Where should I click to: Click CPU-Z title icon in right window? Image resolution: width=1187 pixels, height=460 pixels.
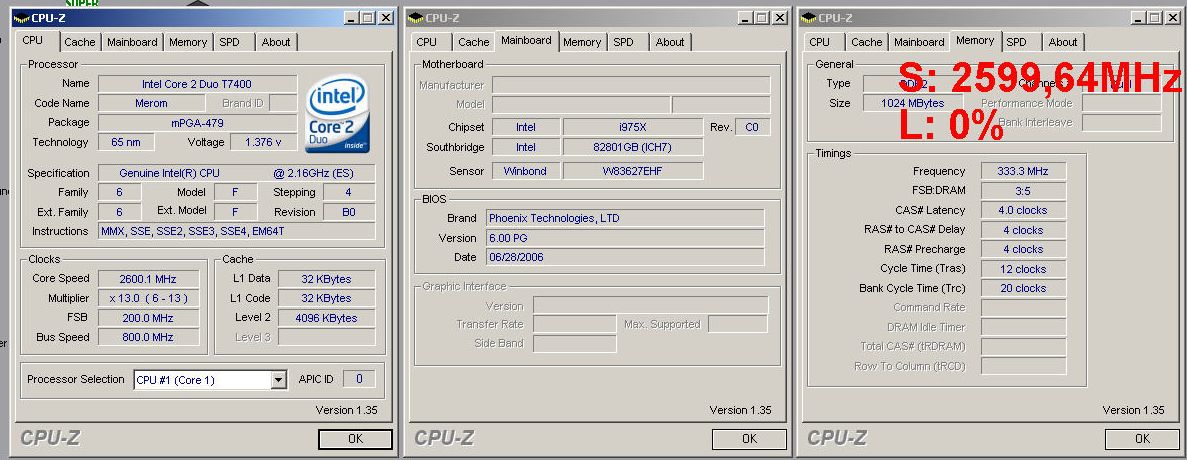(808, 18)
